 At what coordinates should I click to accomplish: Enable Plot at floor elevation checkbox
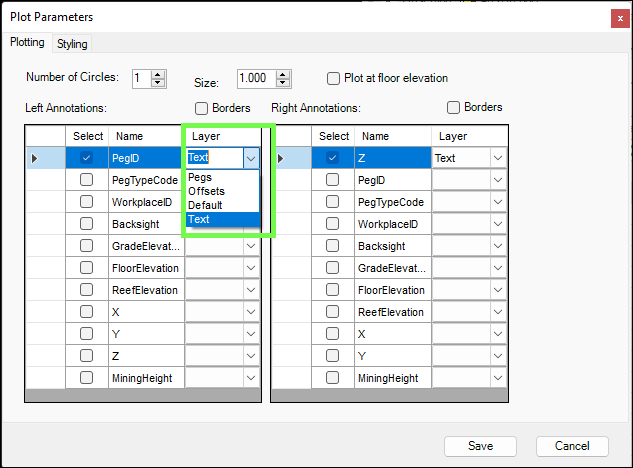pos(335,78)
